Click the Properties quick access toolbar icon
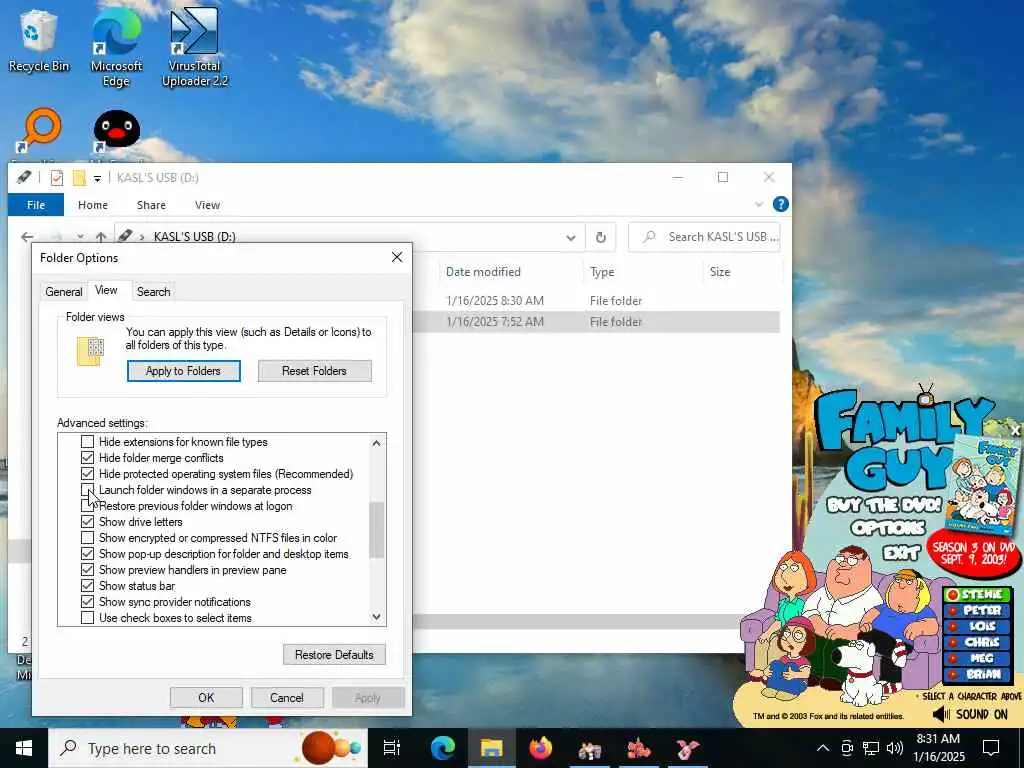Viewport: 1024px width, 768px height. point(57,178)
